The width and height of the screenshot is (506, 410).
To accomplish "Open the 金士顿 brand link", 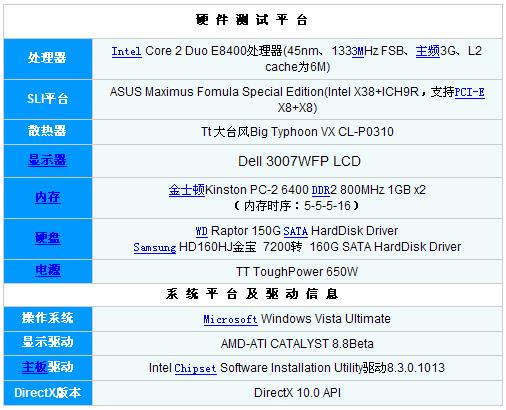I will 186,190.
